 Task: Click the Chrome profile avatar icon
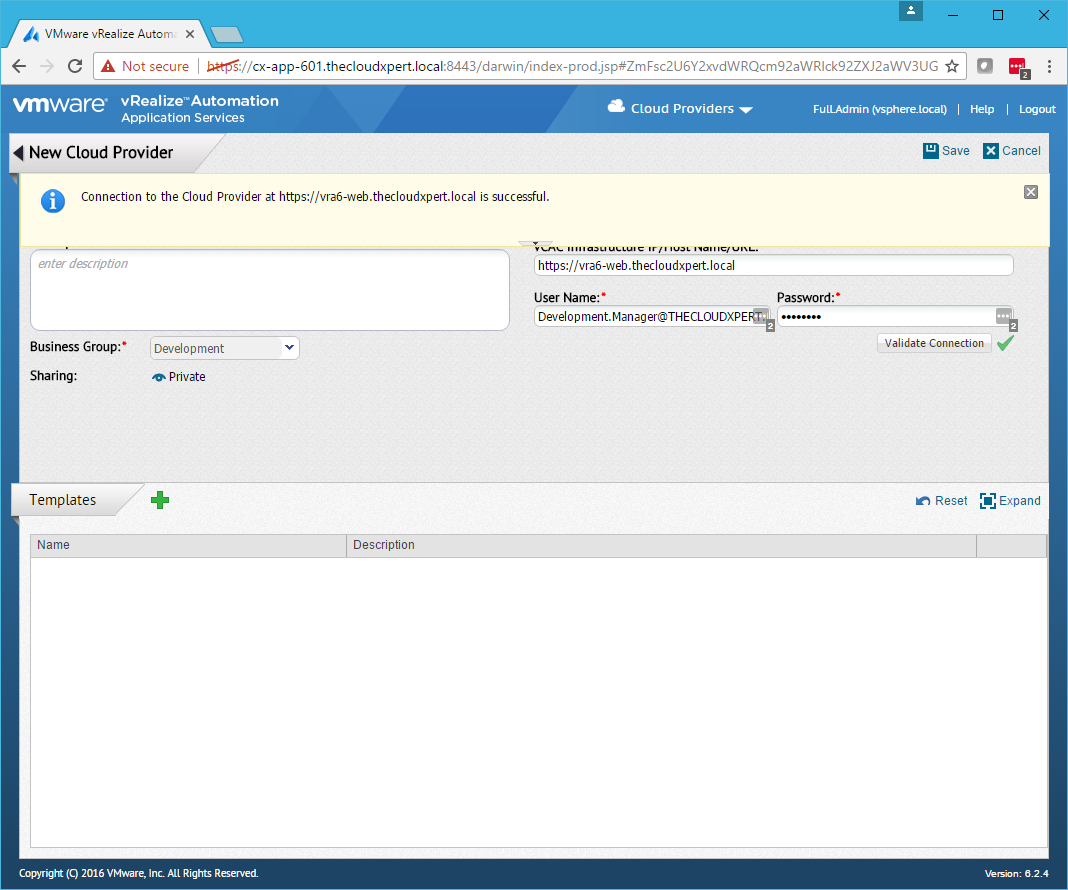pyautogui.click(x=911, y=11)
